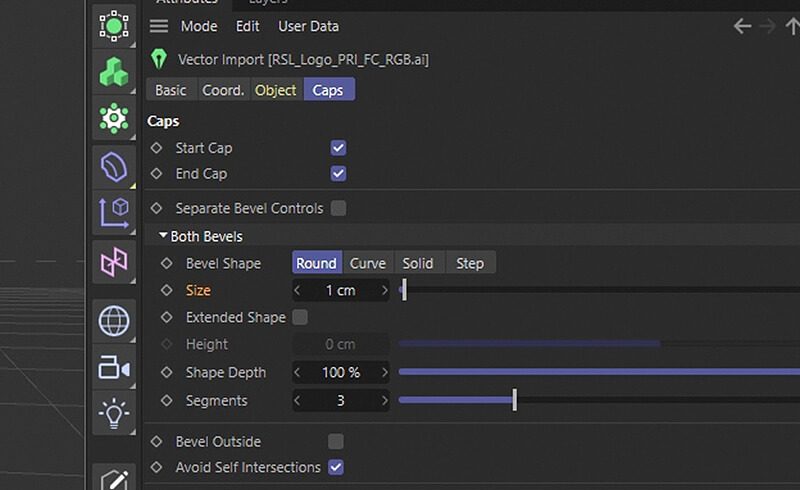Image resolution: width=800 pixels, height=490 pixels.
Task: Click the axis cube coordinate tool icon
Action: tap(114, 212)
